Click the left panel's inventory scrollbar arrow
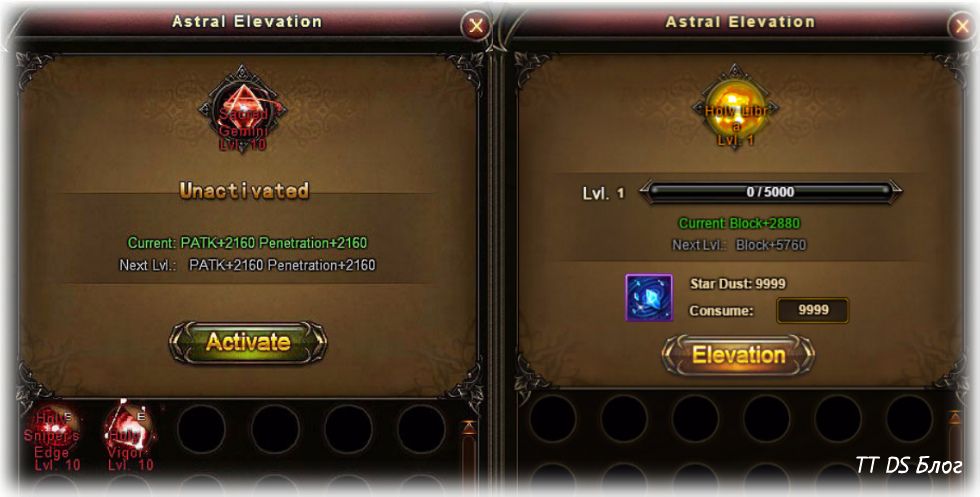Viewport: 980px width, 497px height. pyautogui.click(x=469, y=429)
